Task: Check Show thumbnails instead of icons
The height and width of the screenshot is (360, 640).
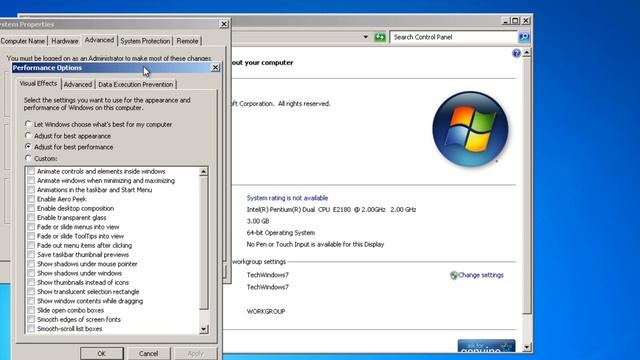Action: tap(31, 282)
